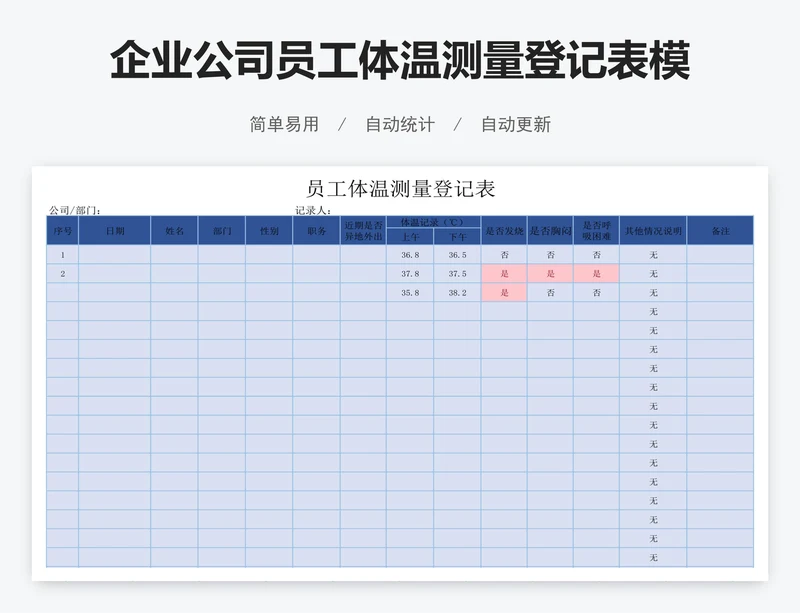This screenshot has height=613, width=800.
Task: Select the 是否呼吸困难 column header
Action: pyautogui.click(x=596, y=231)
